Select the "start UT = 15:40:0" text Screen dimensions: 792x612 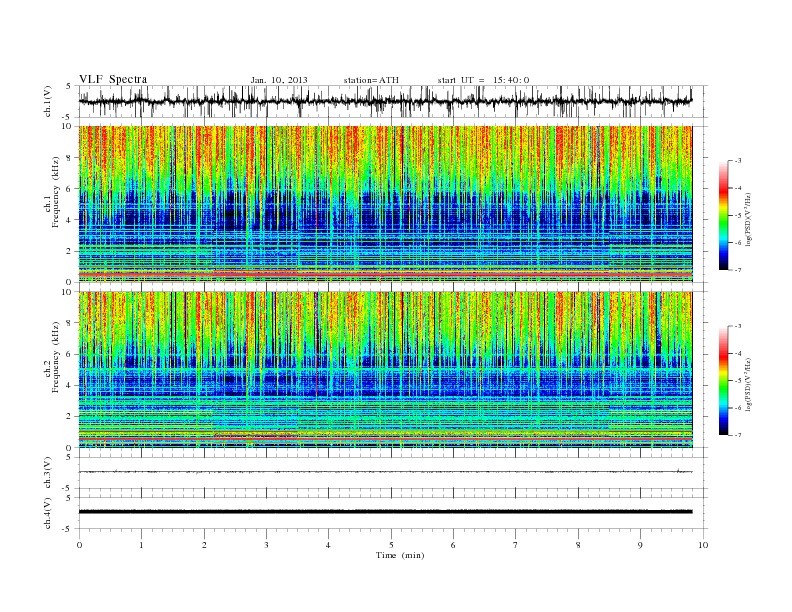pyautogui.click(x=483, y=80)
